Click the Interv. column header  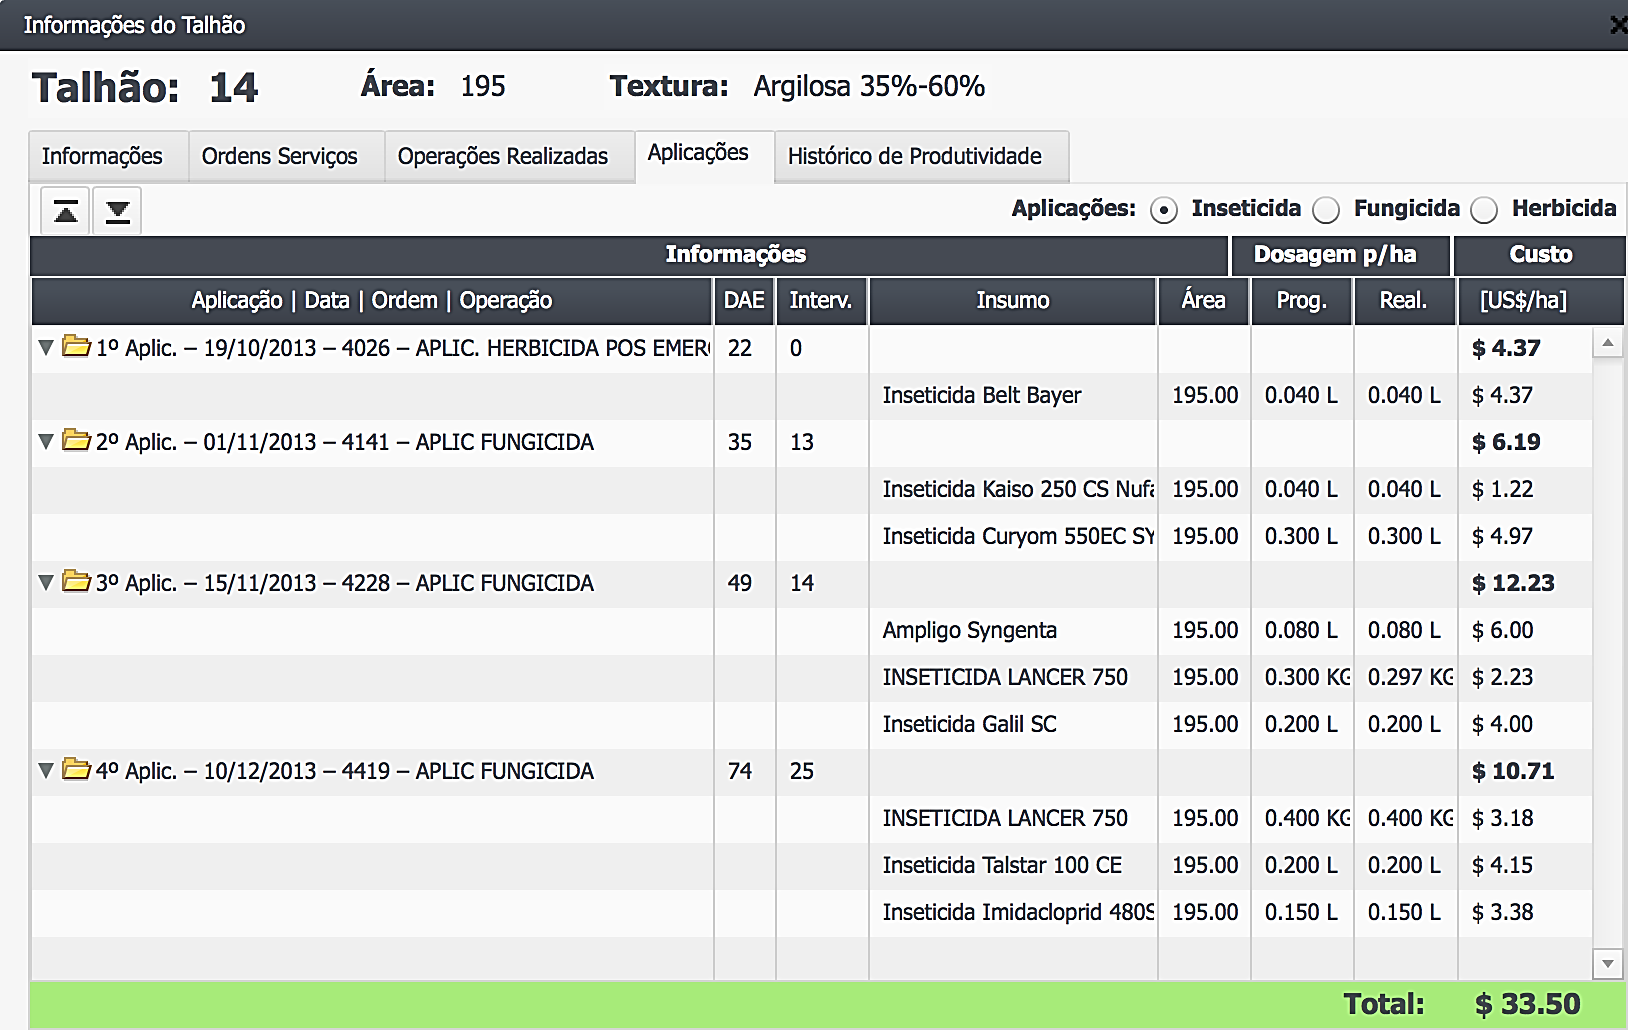point(821,301)
